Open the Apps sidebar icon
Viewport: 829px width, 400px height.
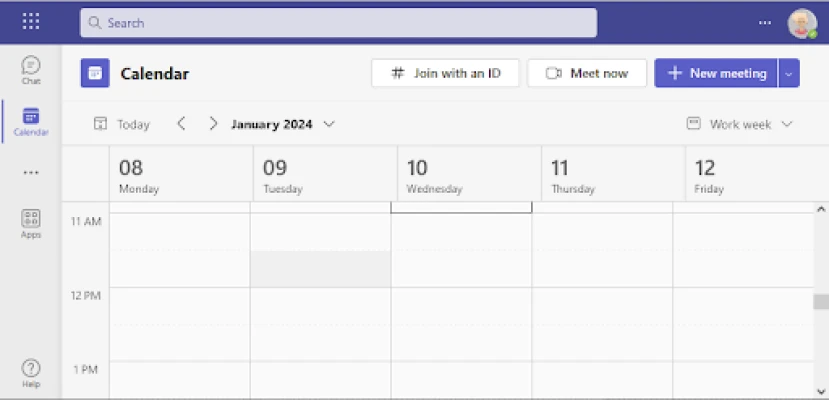tap(31, 223)
